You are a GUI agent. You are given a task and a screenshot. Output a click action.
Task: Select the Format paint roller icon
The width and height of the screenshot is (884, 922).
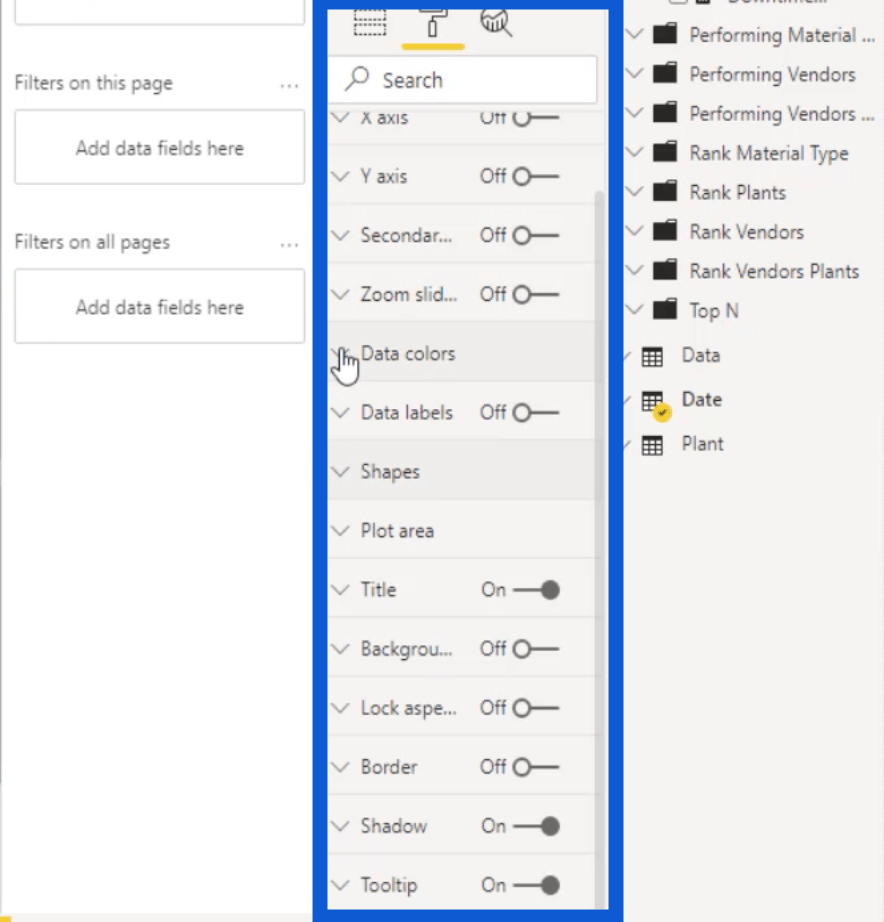[433, 24]
